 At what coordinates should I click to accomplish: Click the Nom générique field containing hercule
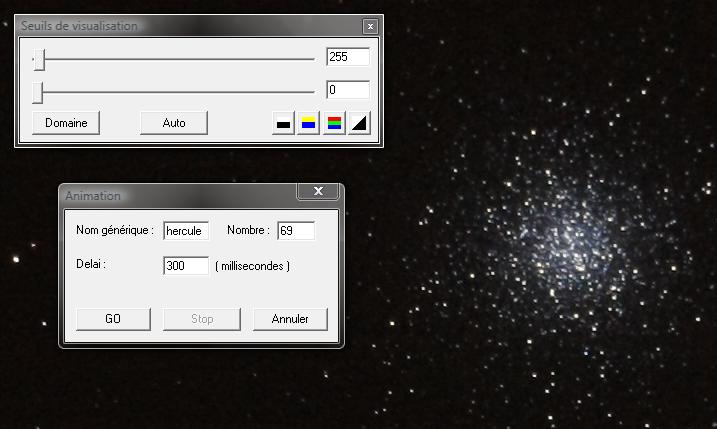tap(186, 231)
